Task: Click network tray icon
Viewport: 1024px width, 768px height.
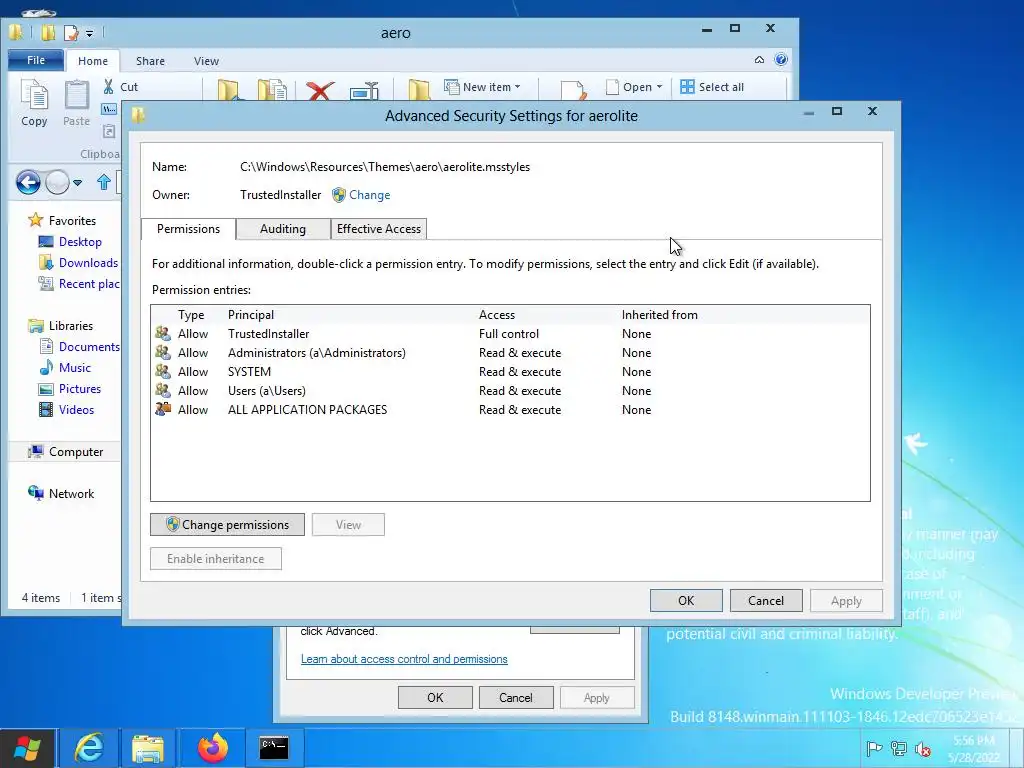Action: coord(899,748)
